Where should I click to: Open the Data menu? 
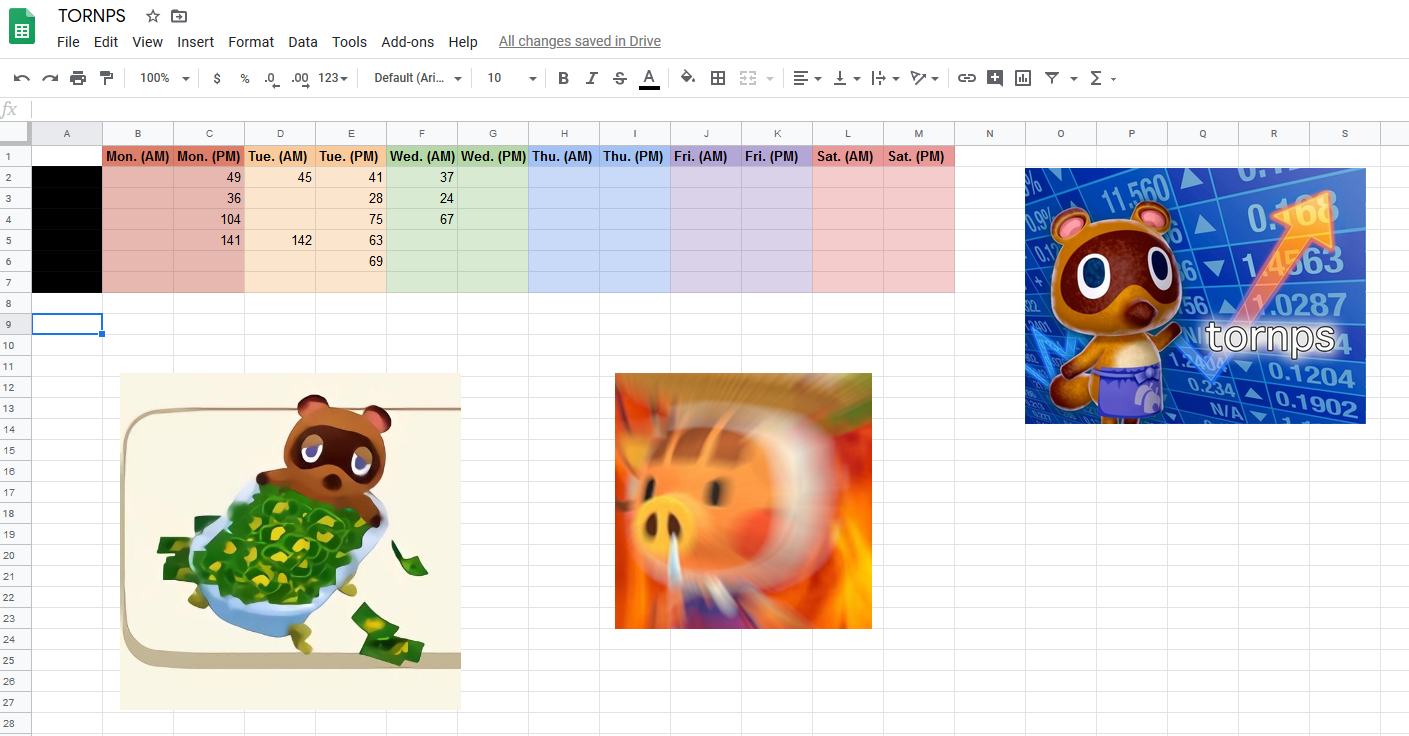tap(303, 42)
